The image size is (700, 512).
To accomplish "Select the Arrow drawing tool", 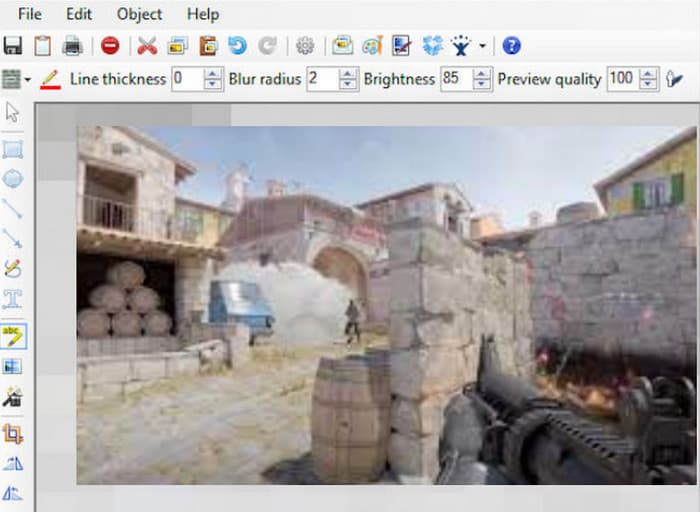I will [12, 238].
